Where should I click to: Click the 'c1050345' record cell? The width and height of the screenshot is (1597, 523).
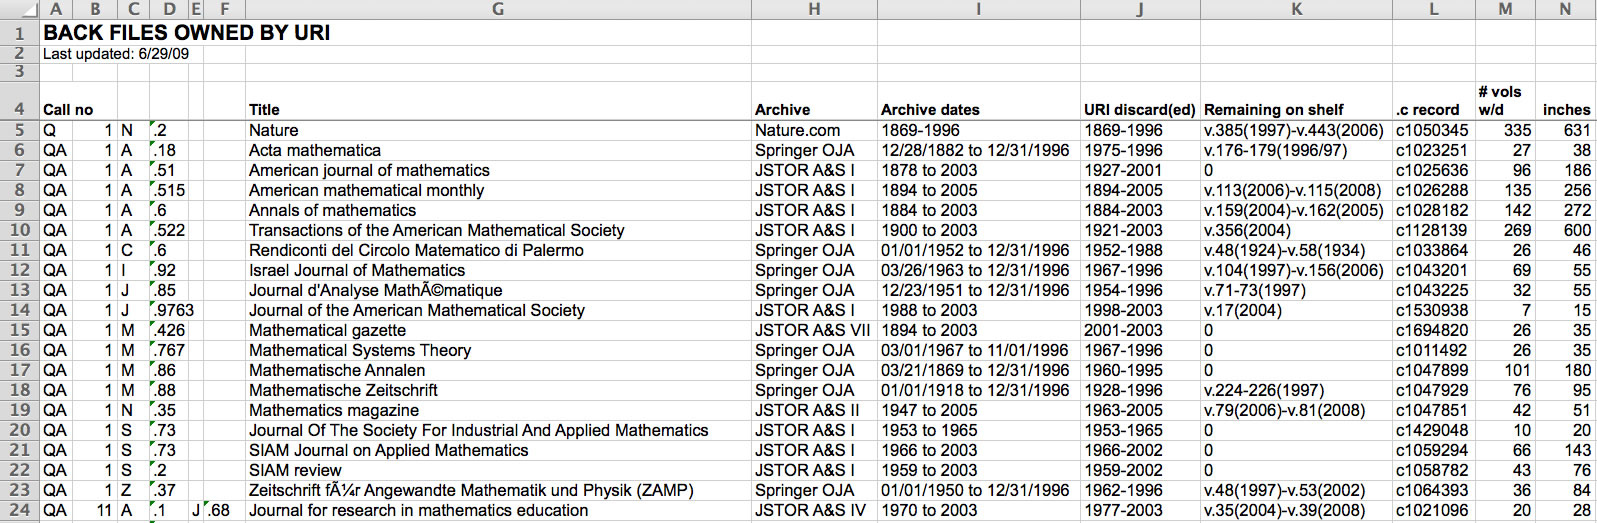(1432, 130)
